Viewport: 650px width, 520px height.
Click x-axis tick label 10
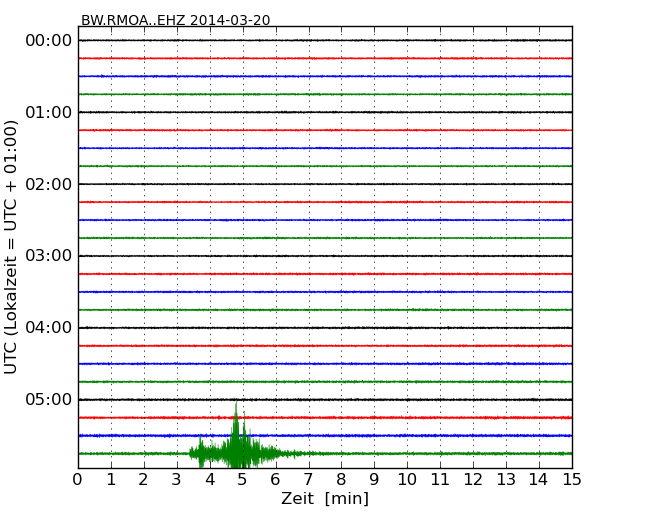tap(407, 480)
